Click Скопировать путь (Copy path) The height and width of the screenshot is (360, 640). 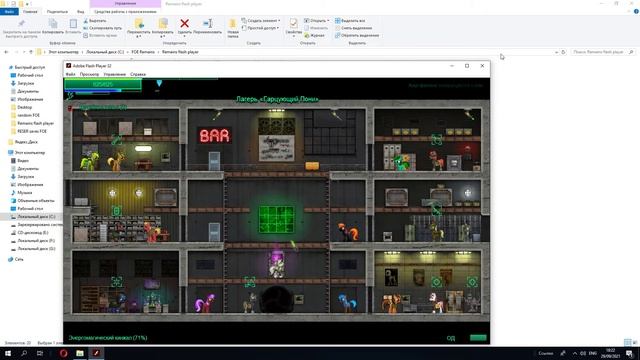click(x=102, y=28)
